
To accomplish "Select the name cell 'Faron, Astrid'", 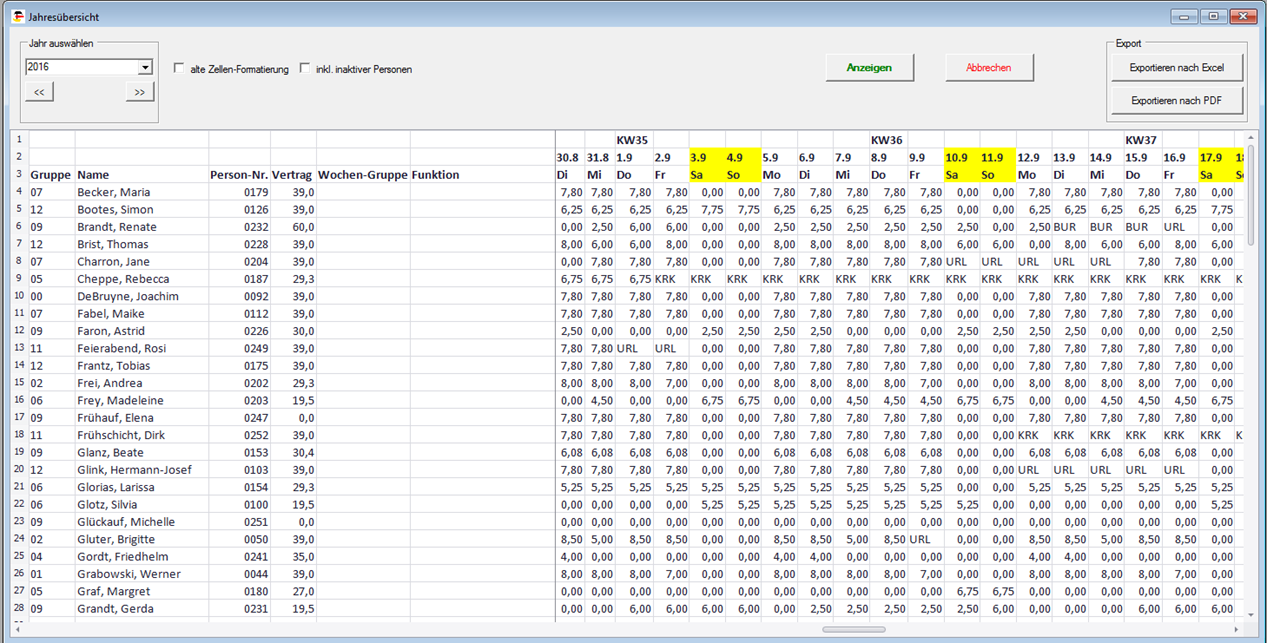I will click(142, 331).
